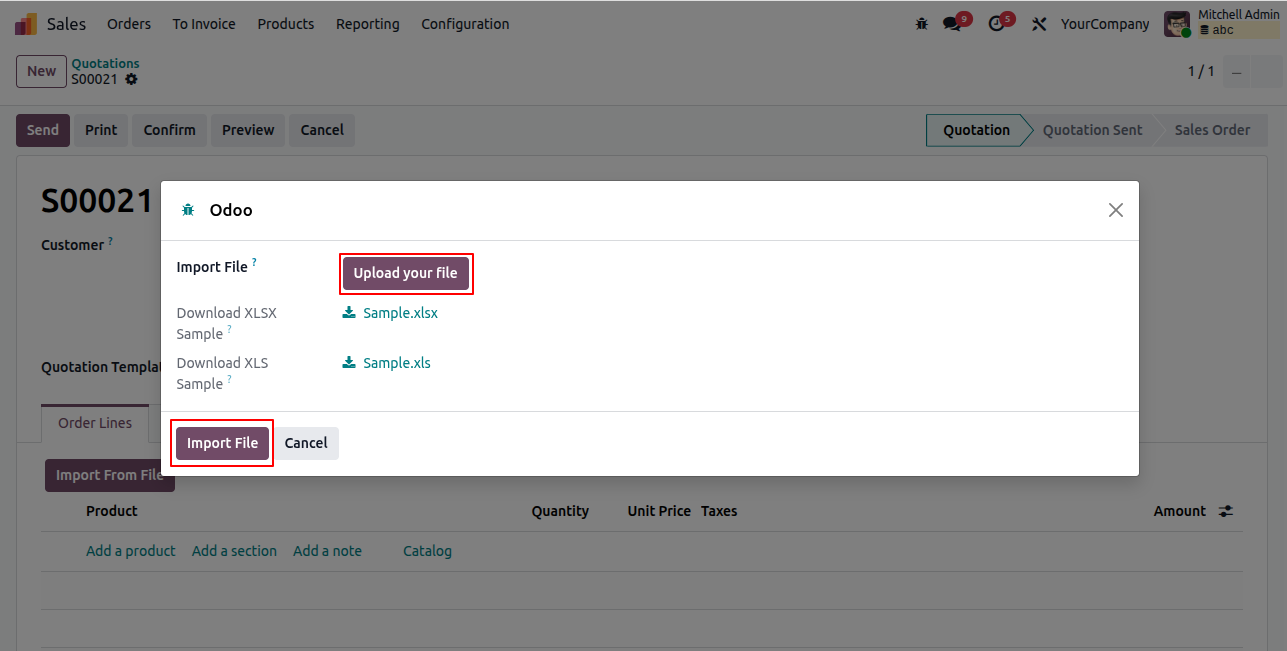The height and width of the screenshot is (651, 1287).
Task: Open the YourCompany company switcher
Action: click(x=1105, y=24)
